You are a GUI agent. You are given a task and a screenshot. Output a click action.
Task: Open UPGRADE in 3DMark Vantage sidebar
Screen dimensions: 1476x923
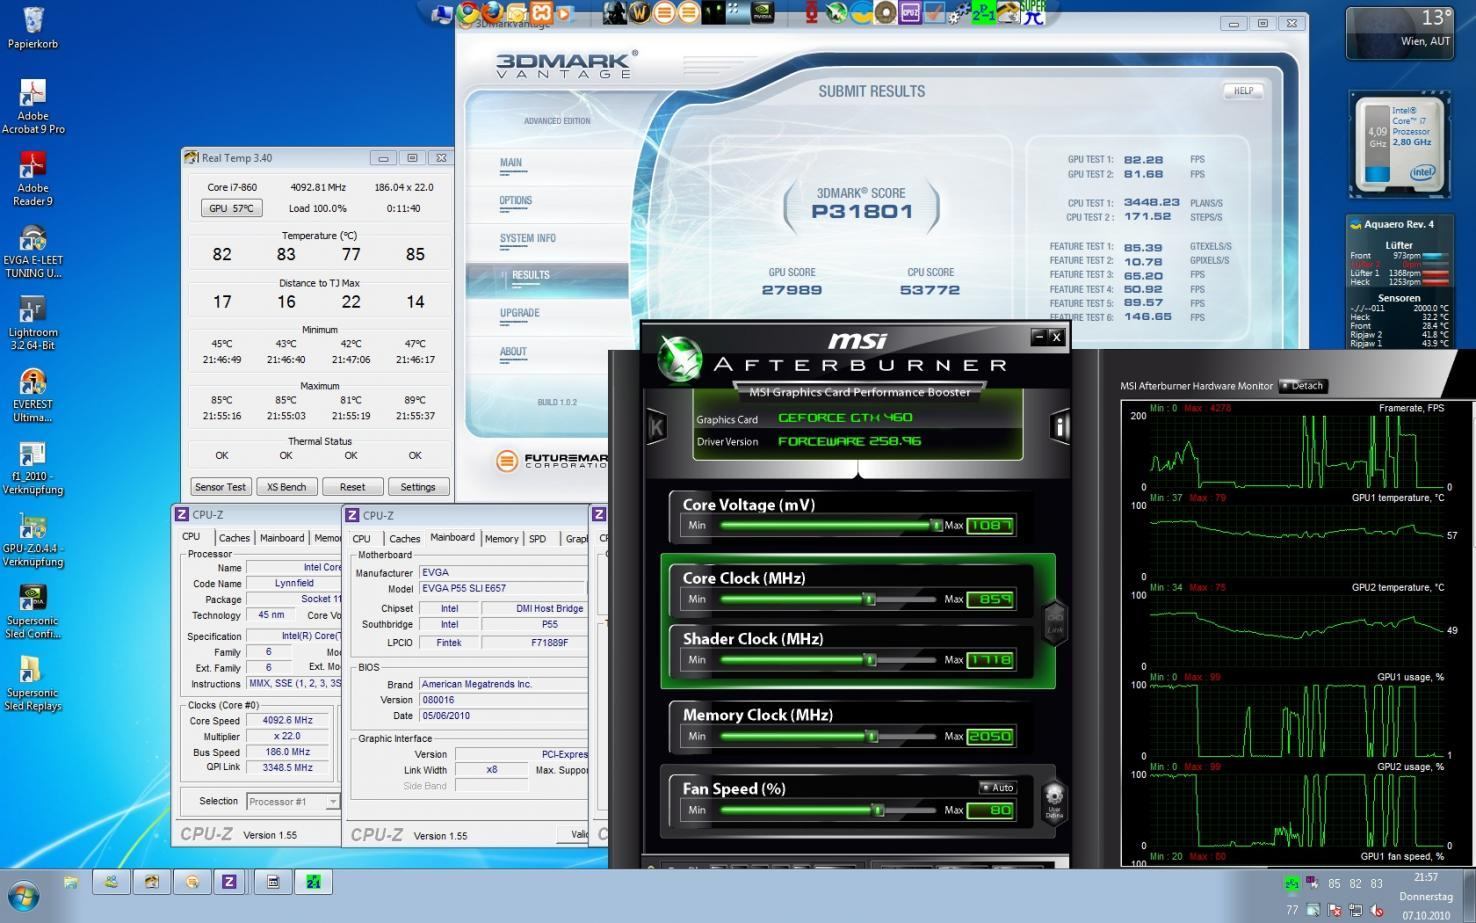coord(520,313)
